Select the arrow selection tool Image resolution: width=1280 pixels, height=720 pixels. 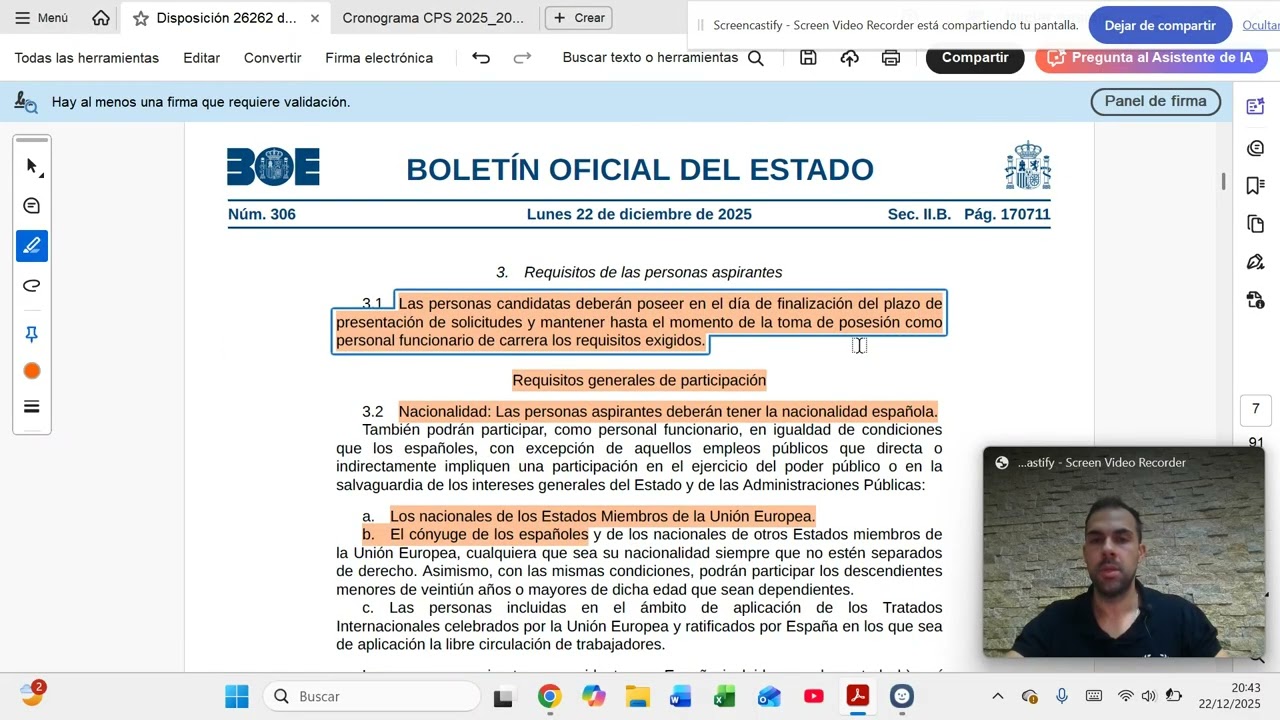point(32,166)
